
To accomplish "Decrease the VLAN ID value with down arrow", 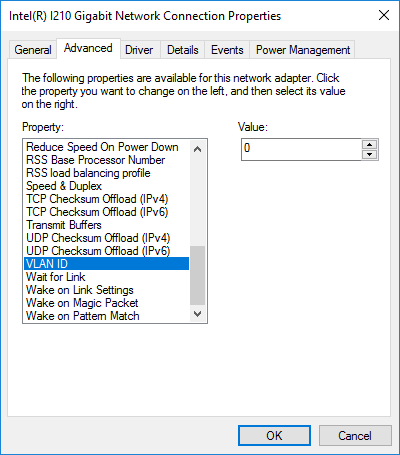I will (x=369, y=154).
